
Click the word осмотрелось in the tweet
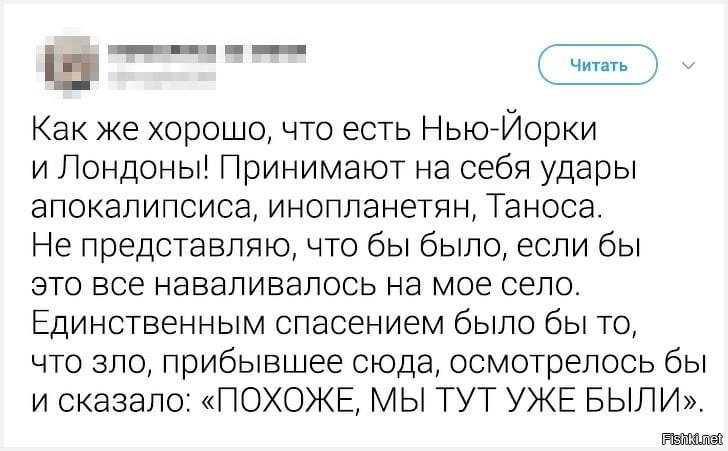[x=551, y=362]
